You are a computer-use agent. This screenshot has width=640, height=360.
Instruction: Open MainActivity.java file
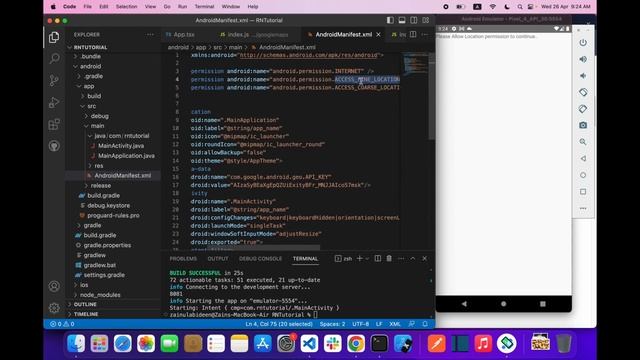coord(121,146)
